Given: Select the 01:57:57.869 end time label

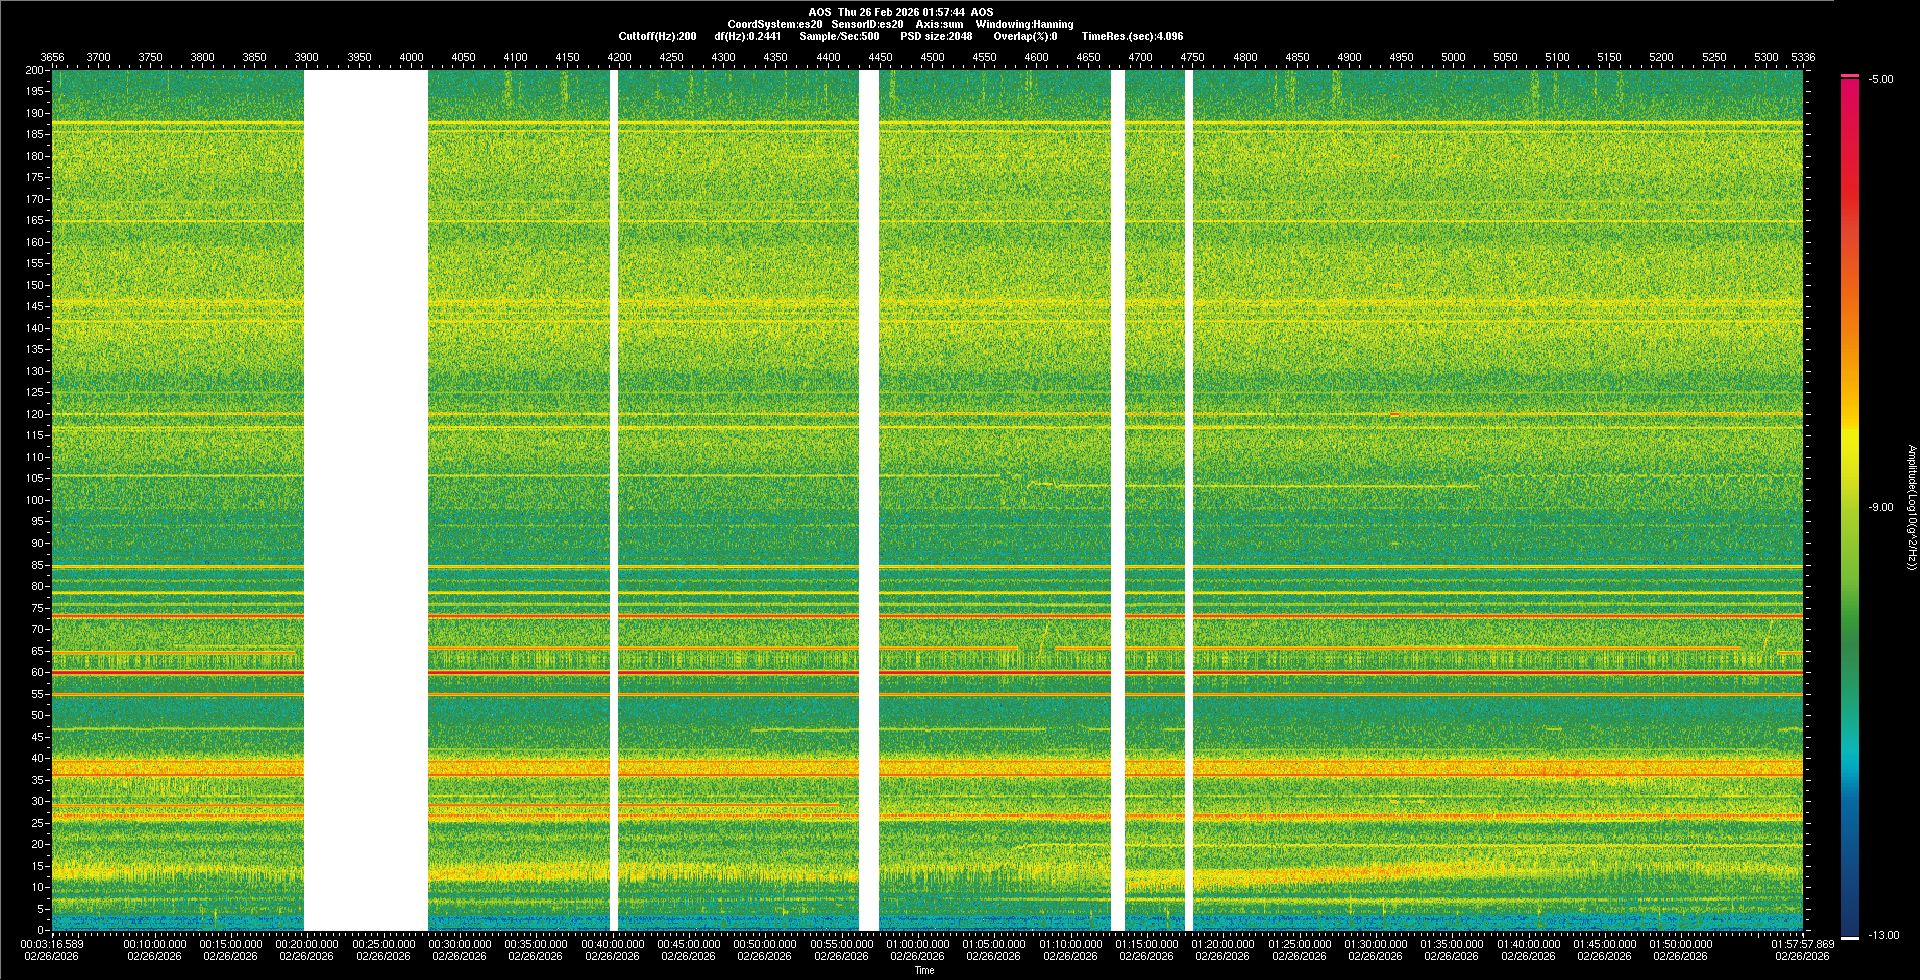Looking at the screenshot, I should tap(1802, 943).
